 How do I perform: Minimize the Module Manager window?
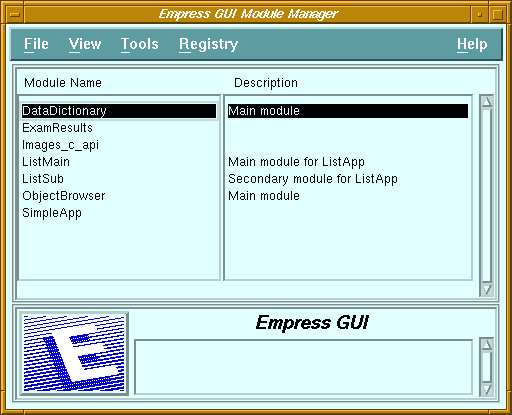(480, 14)
